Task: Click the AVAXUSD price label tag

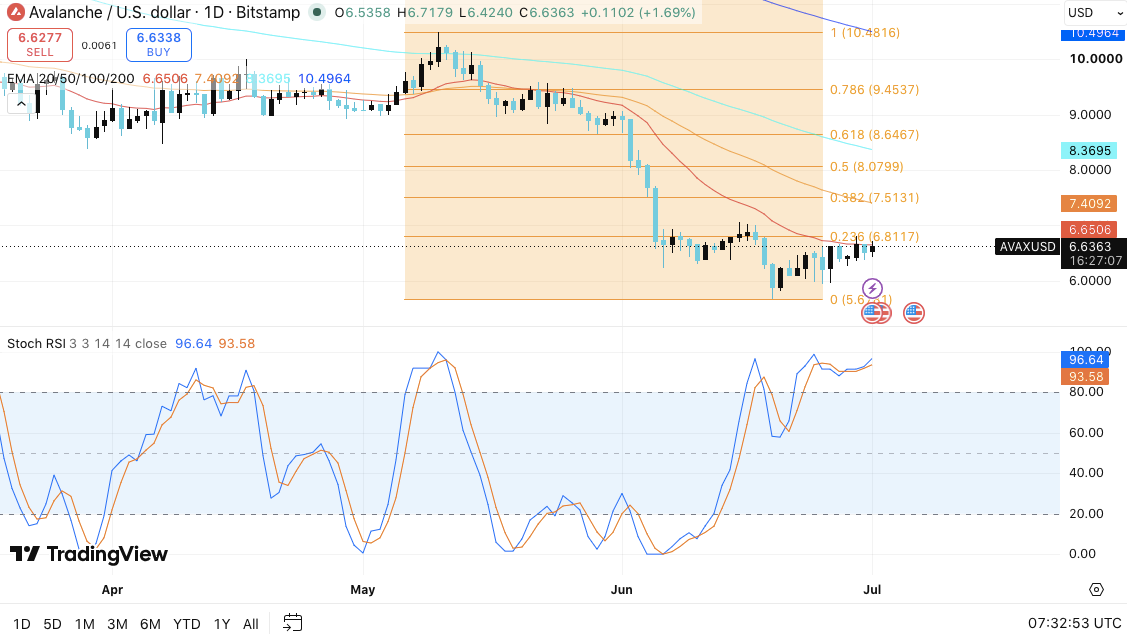Action: (1028, 246)
